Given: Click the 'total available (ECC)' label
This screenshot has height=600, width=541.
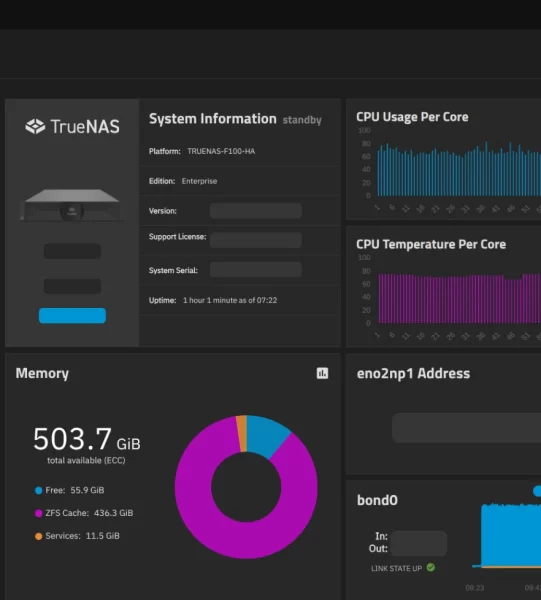Looking at the screenshot, I should pos(86,461).
